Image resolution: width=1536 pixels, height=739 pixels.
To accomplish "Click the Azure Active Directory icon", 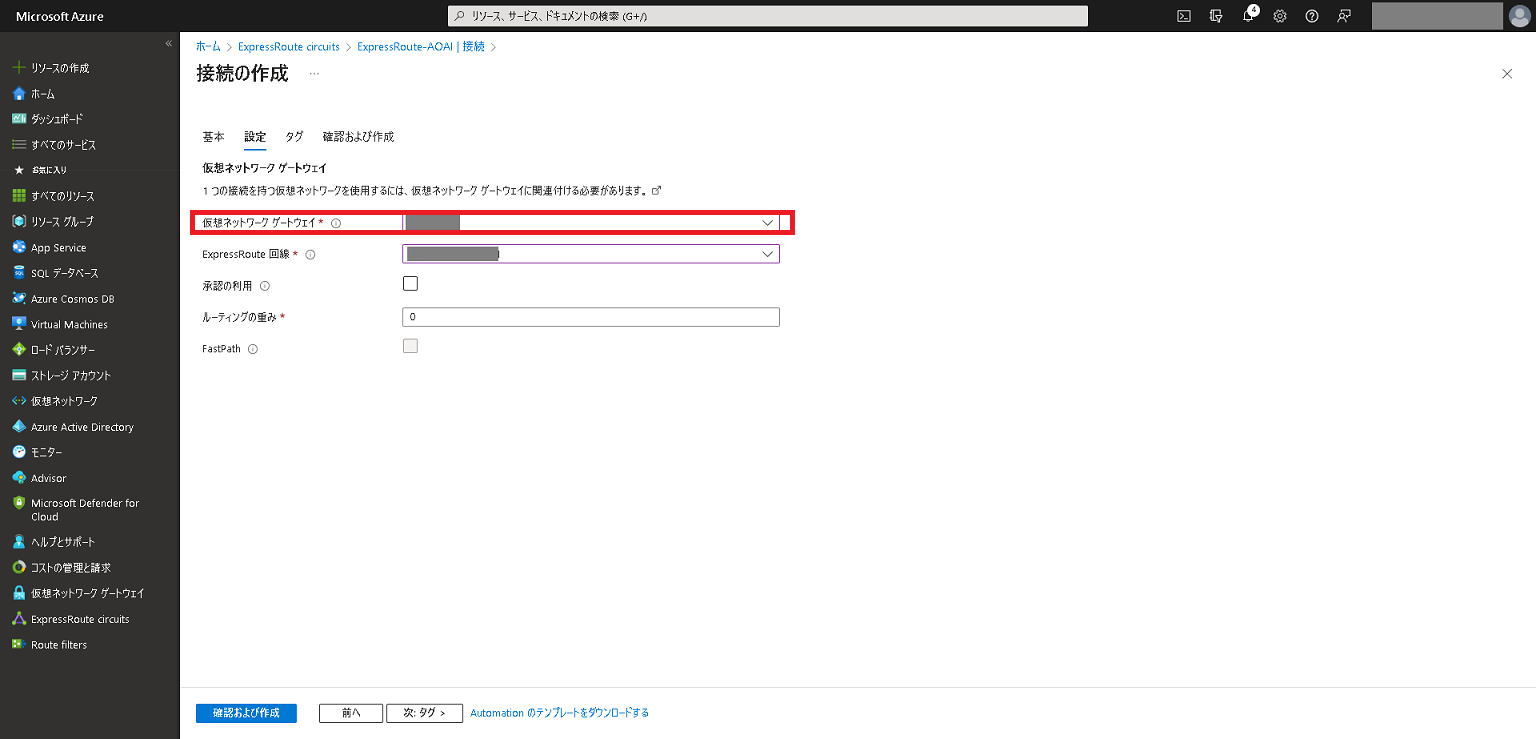I will [x=18, y=427].
